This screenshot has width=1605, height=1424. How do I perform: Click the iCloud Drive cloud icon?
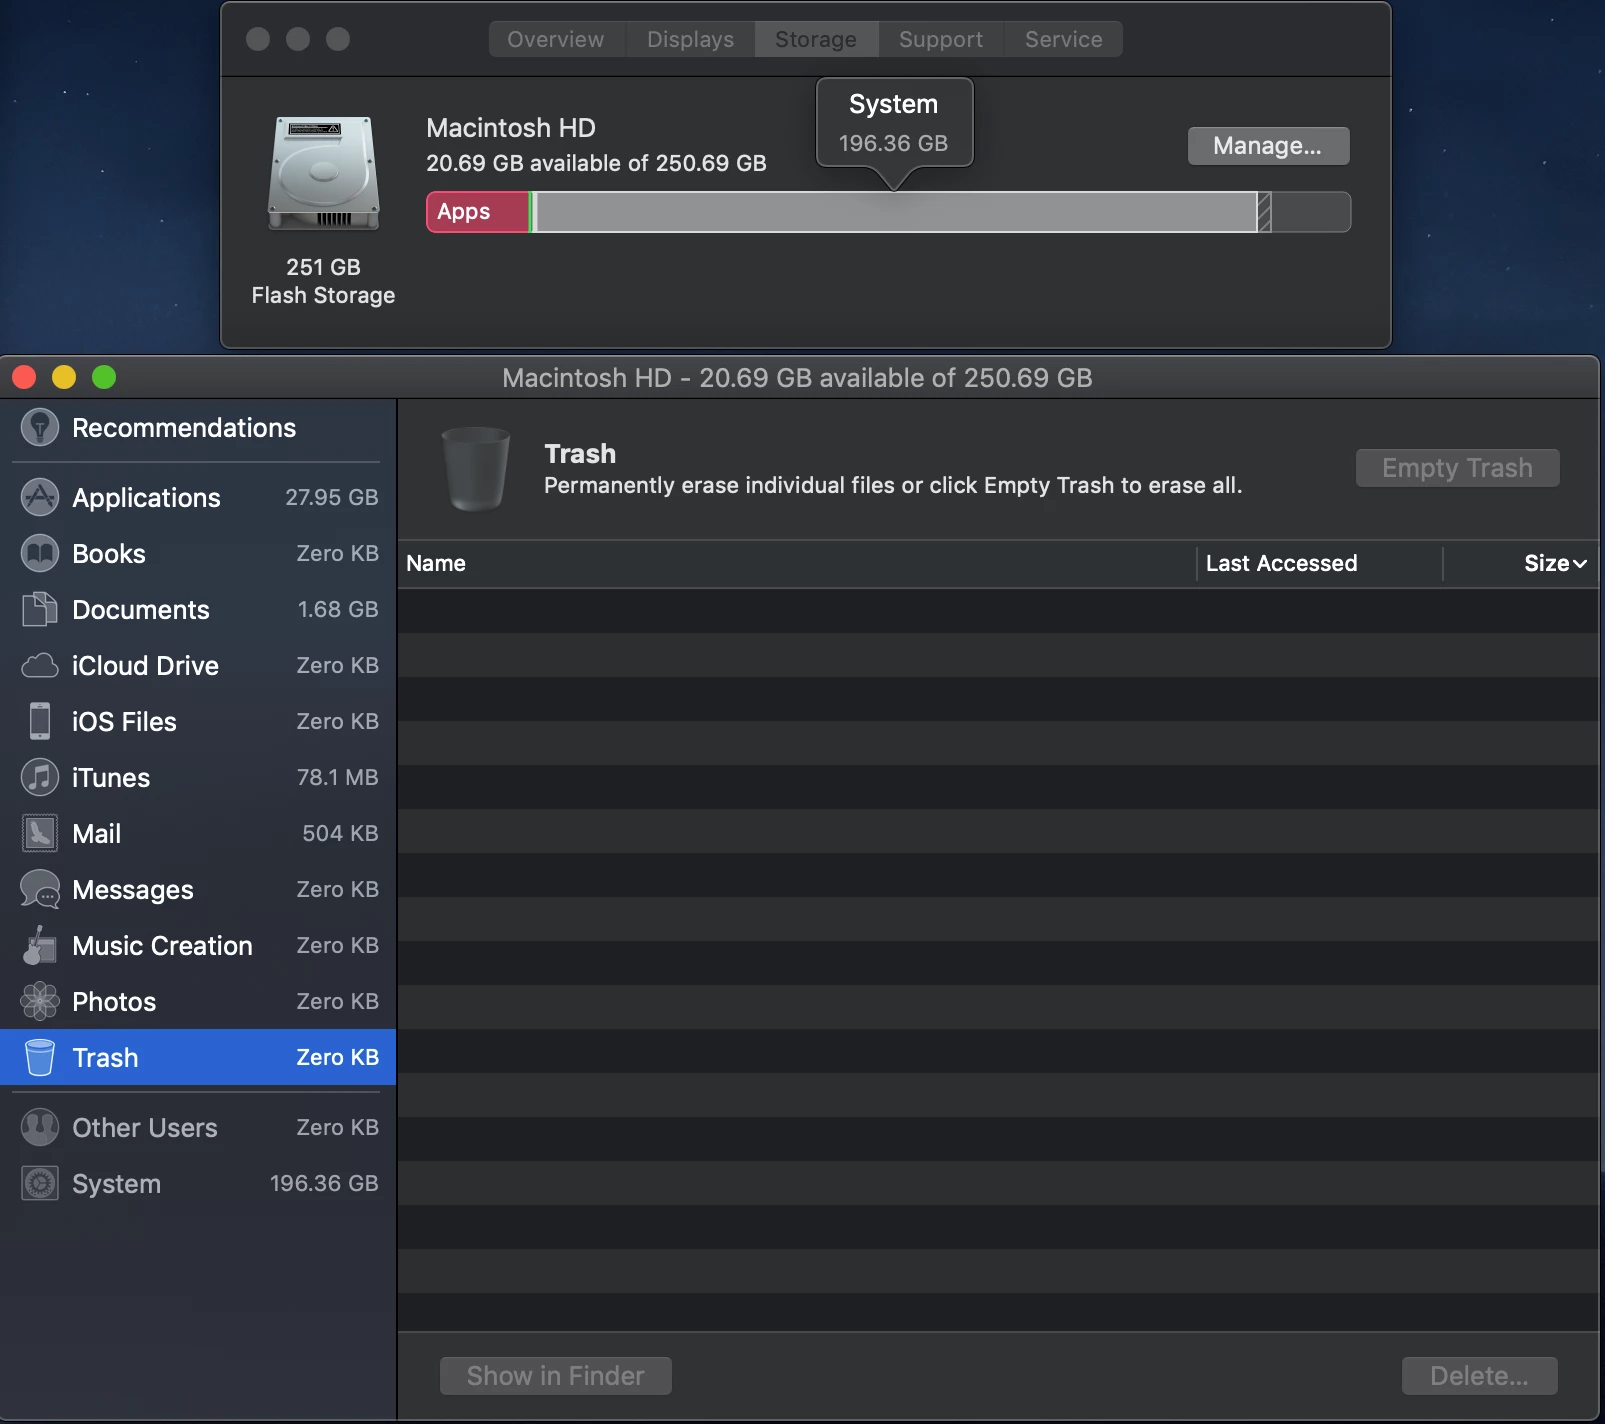pyautogui.click(x=40, y=665)
